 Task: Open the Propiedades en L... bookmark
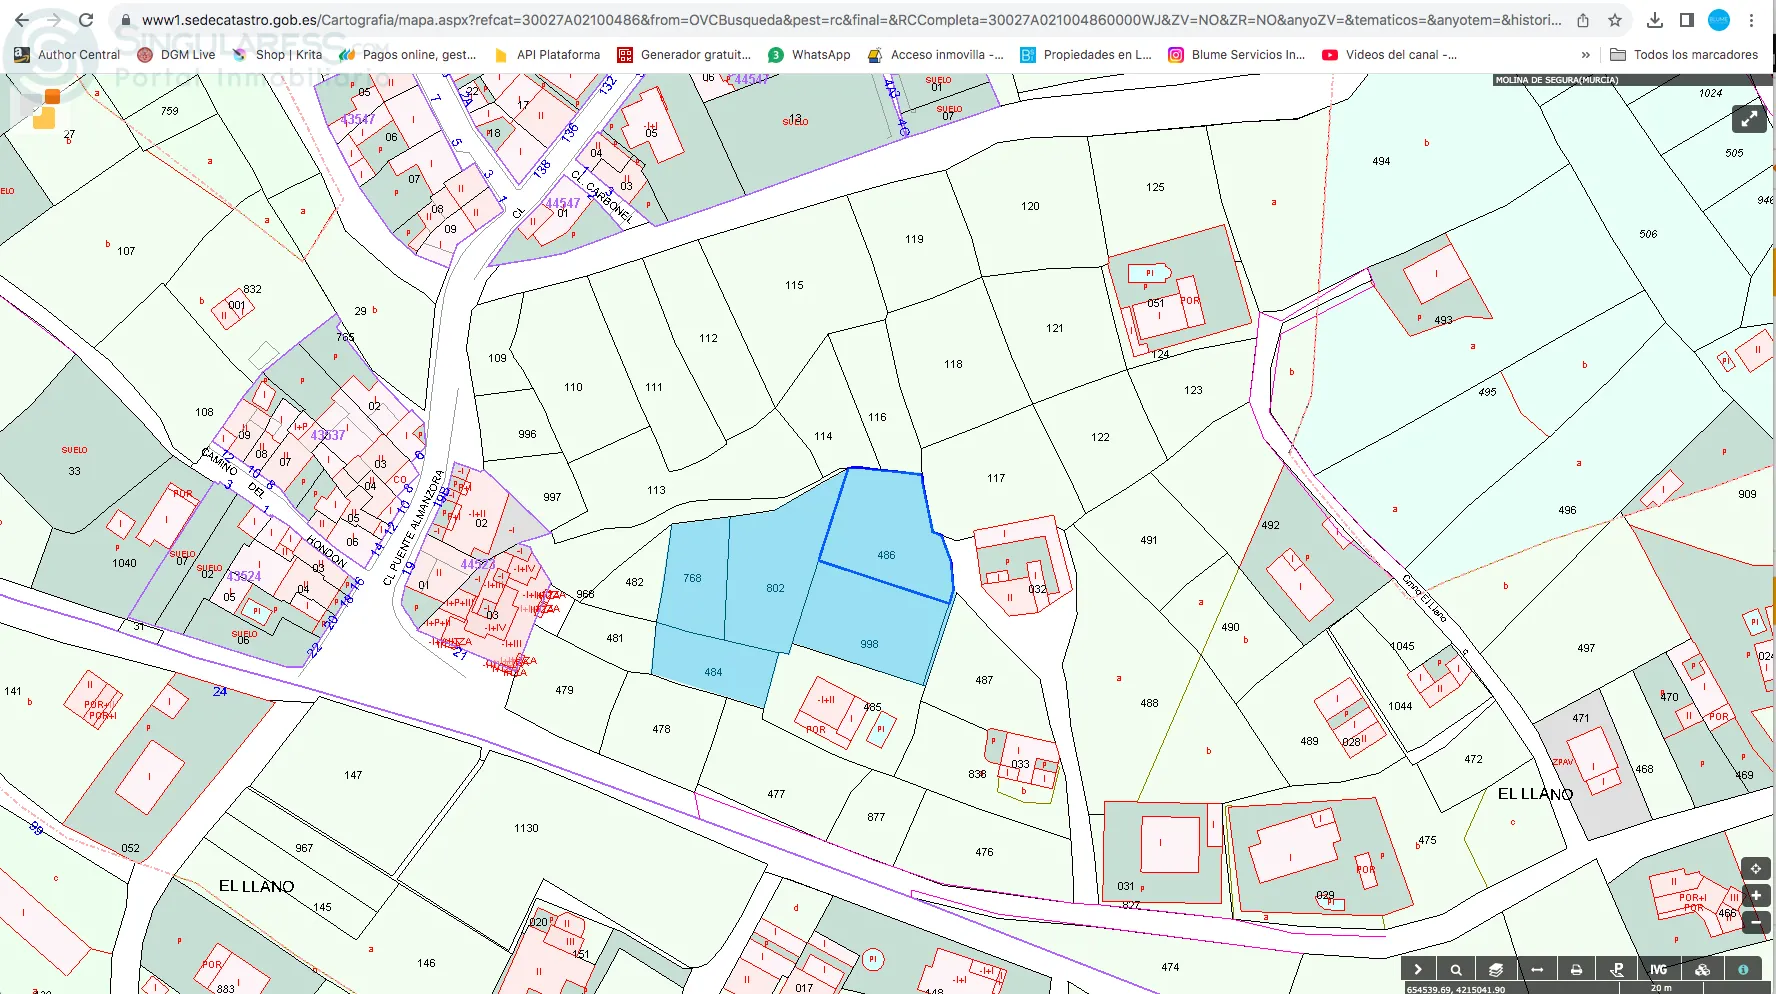[x=1086, y=55]
